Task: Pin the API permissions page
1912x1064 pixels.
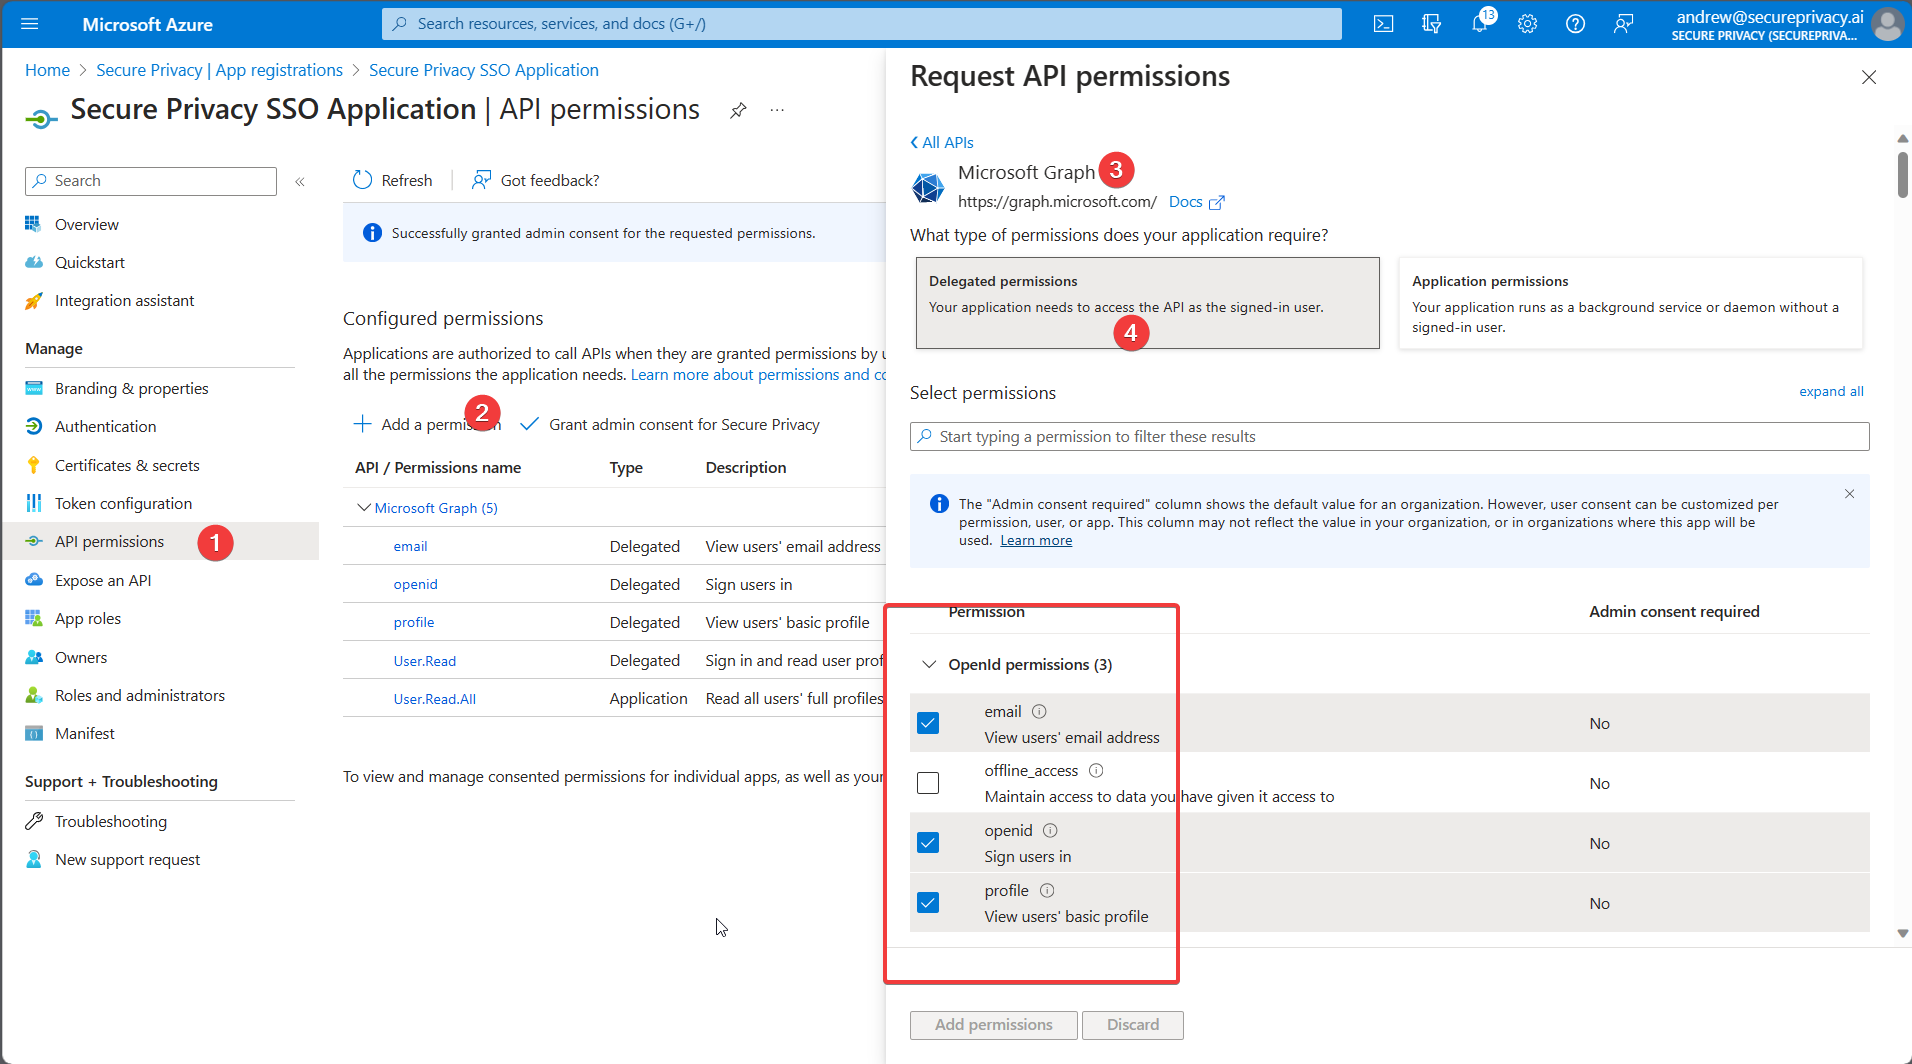Action: pyautogui.click(x=738, y=110)
